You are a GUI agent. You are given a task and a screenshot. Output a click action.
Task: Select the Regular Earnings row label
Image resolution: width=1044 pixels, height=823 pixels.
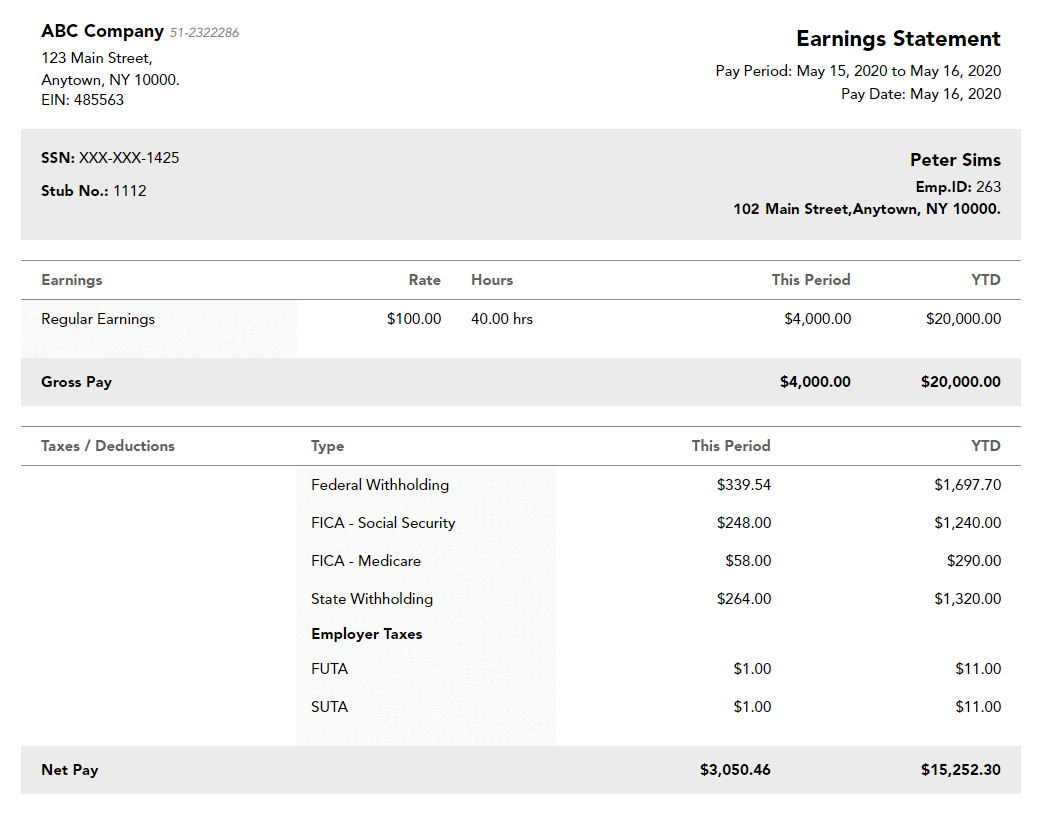[x=98, y=319]
